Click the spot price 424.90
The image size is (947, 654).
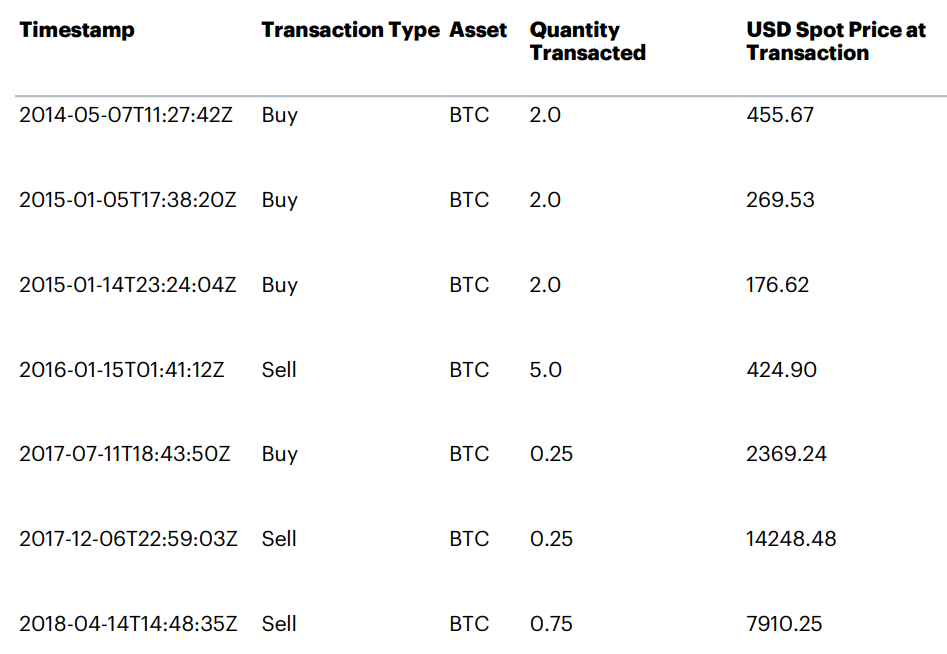(x=781, y=370)
